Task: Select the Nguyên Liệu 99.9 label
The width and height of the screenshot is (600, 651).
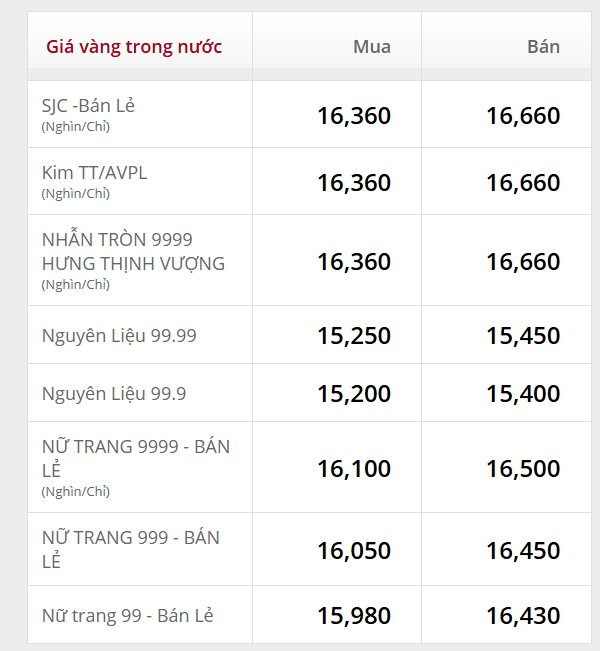Action: point(114,394)
